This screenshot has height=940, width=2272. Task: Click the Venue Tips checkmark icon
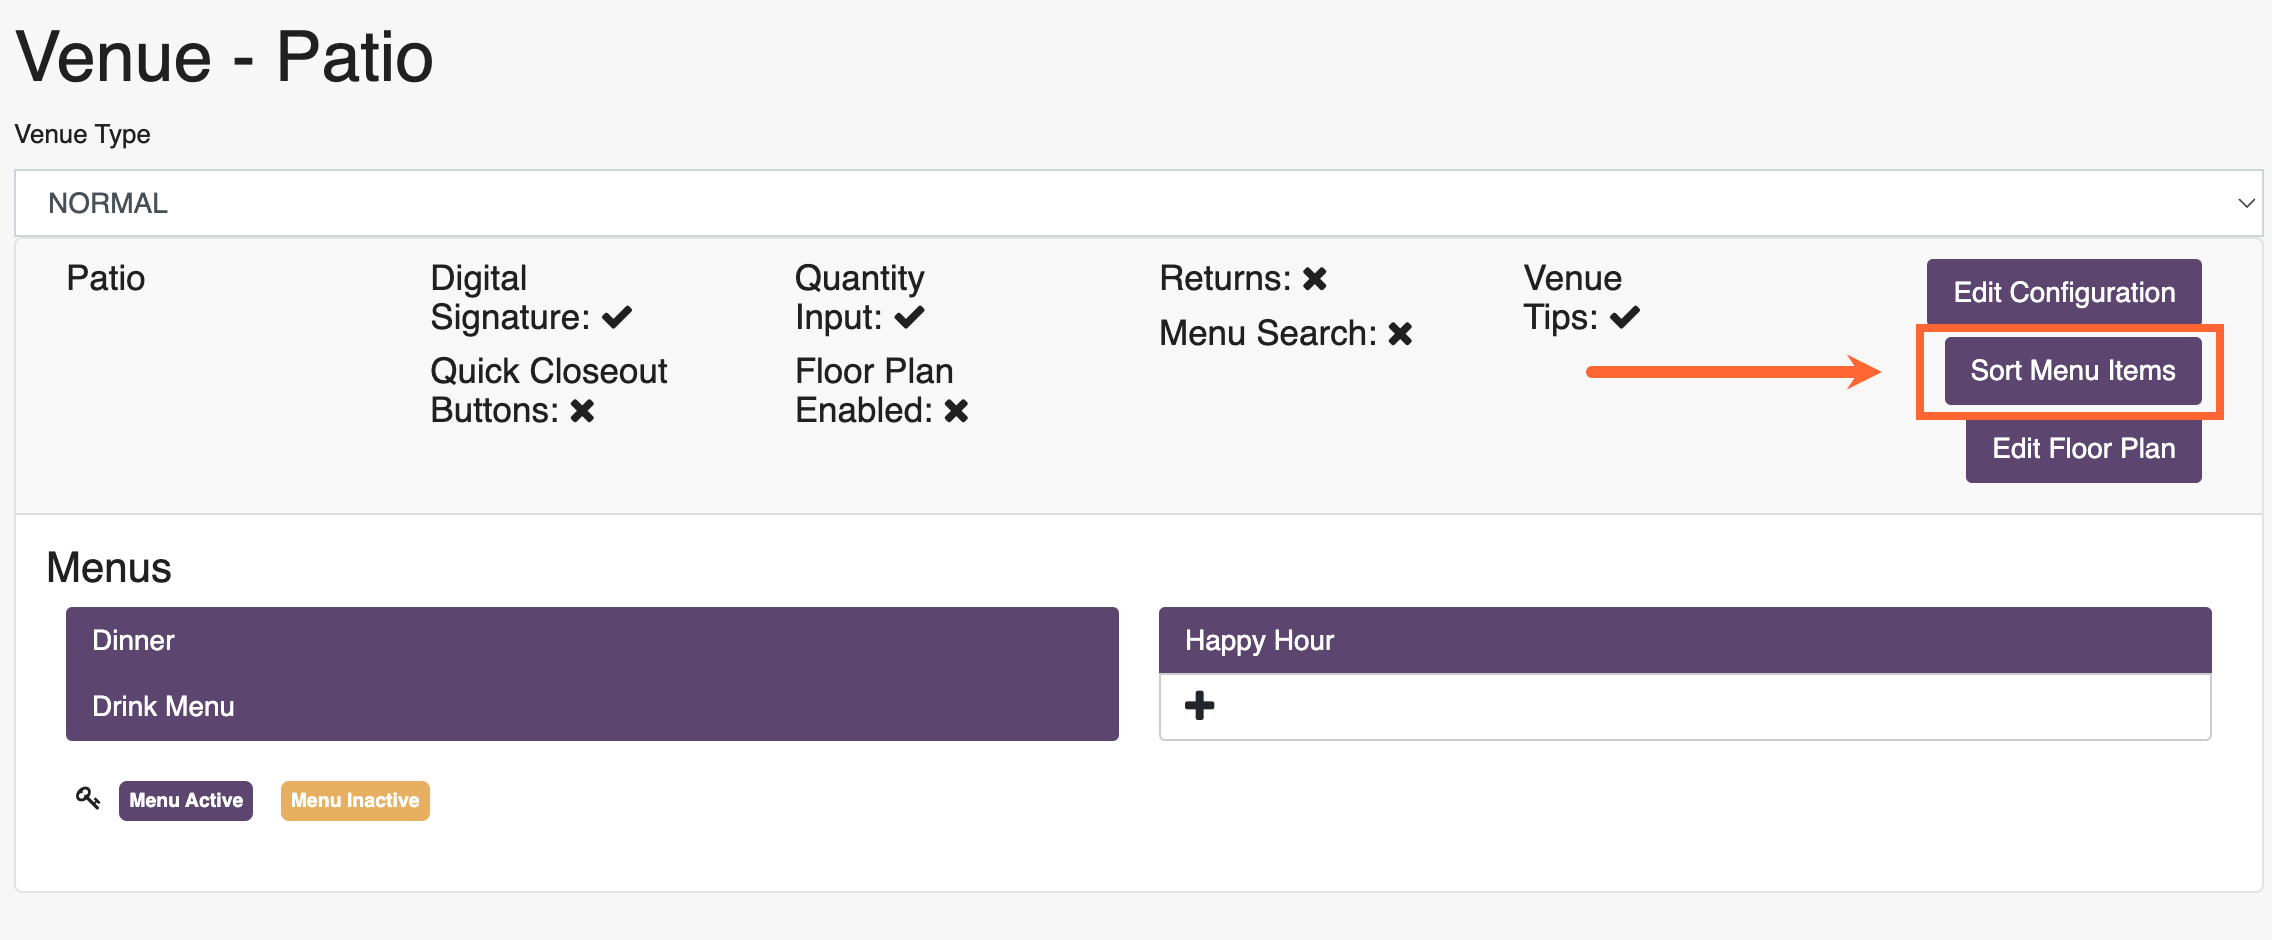pyautogui.click(x=1625, y=318)
